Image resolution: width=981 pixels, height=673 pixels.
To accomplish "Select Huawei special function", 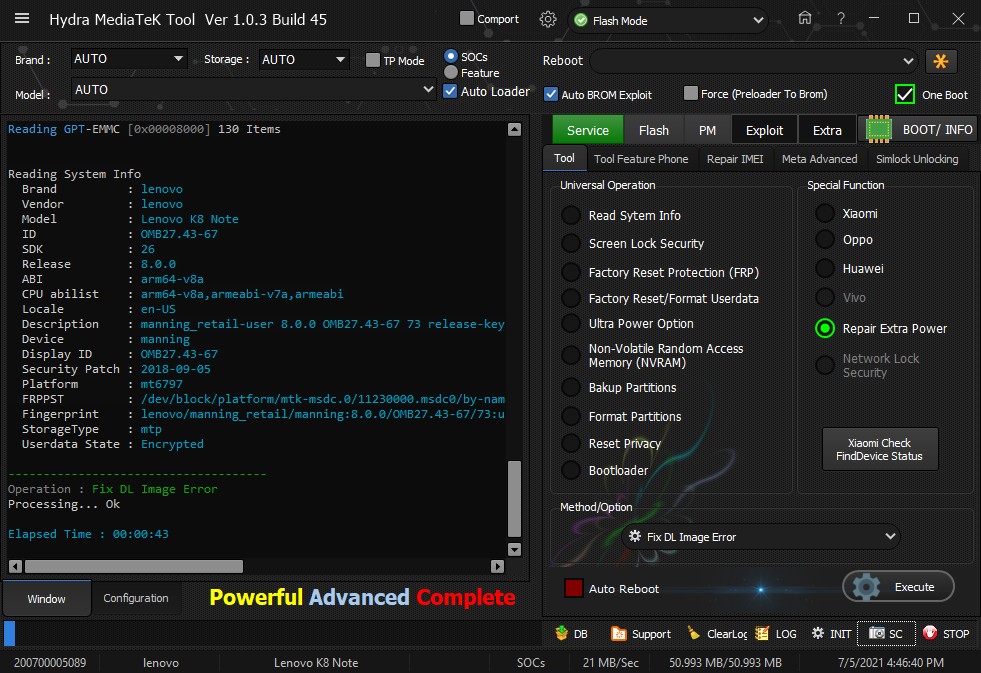I will [825, 268].
